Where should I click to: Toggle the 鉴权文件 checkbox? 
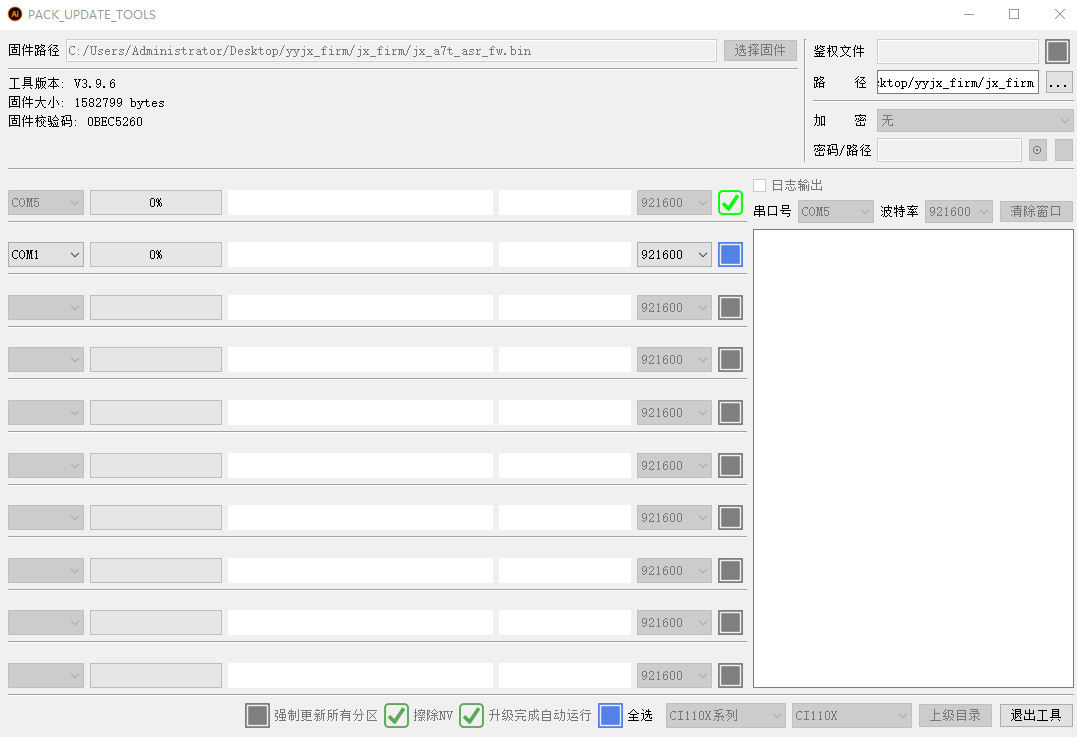[x=1057, y=51]
